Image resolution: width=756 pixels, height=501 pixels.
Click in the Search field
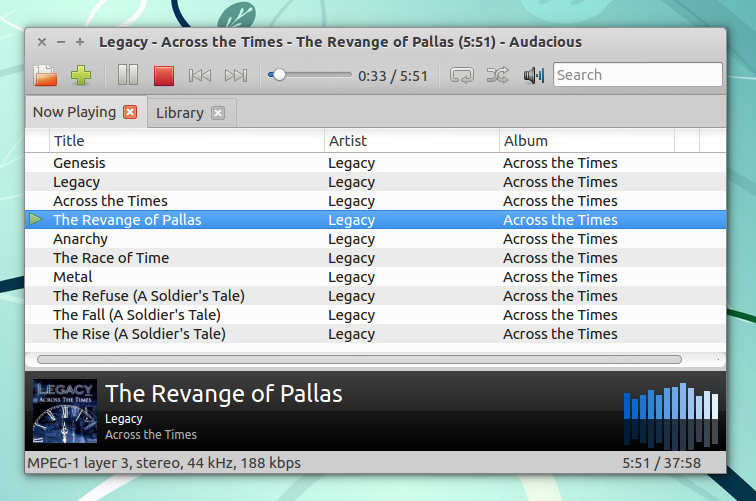[x=637, y=75]
